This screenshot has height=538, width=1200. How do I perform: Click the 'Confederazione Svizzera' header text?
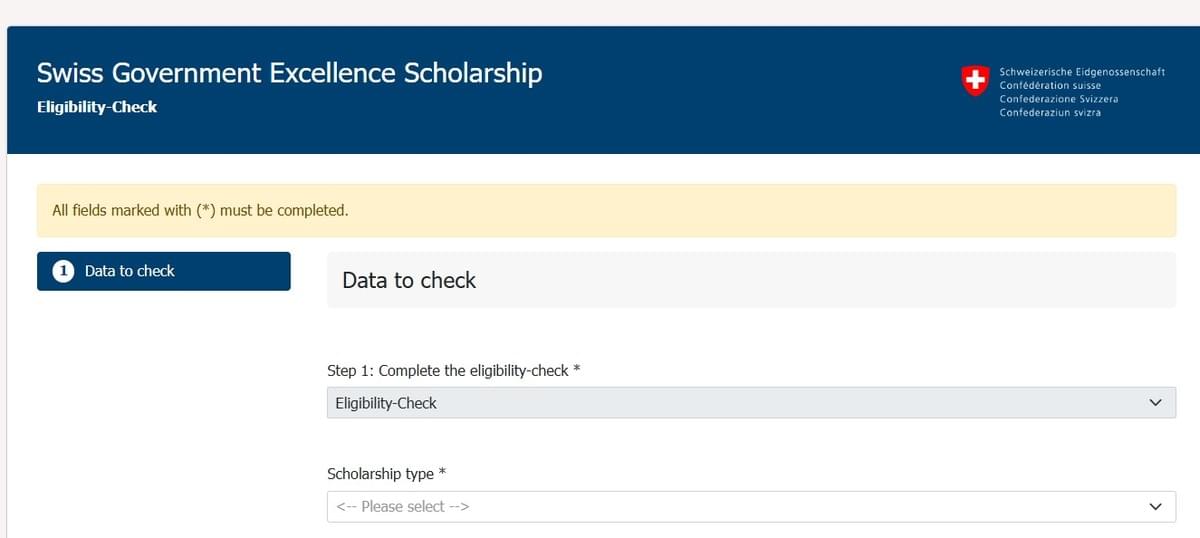pos(1059,99)
